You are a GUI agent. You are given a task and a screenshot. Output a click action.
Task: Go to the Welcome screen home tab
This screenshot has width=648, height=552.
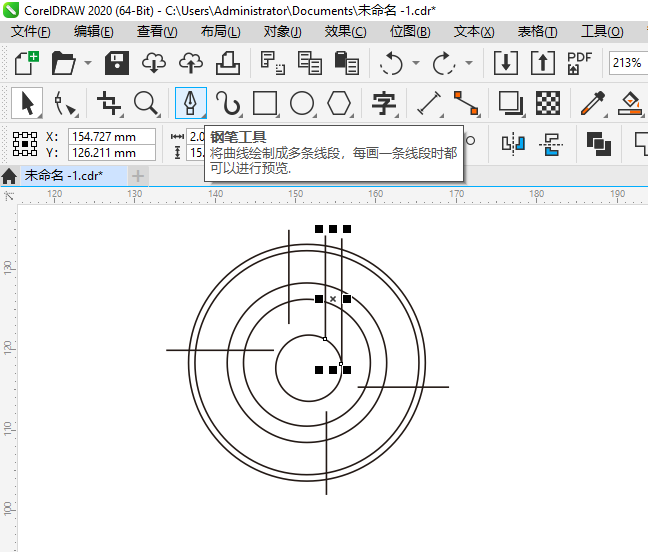click(x=9, y=176)
